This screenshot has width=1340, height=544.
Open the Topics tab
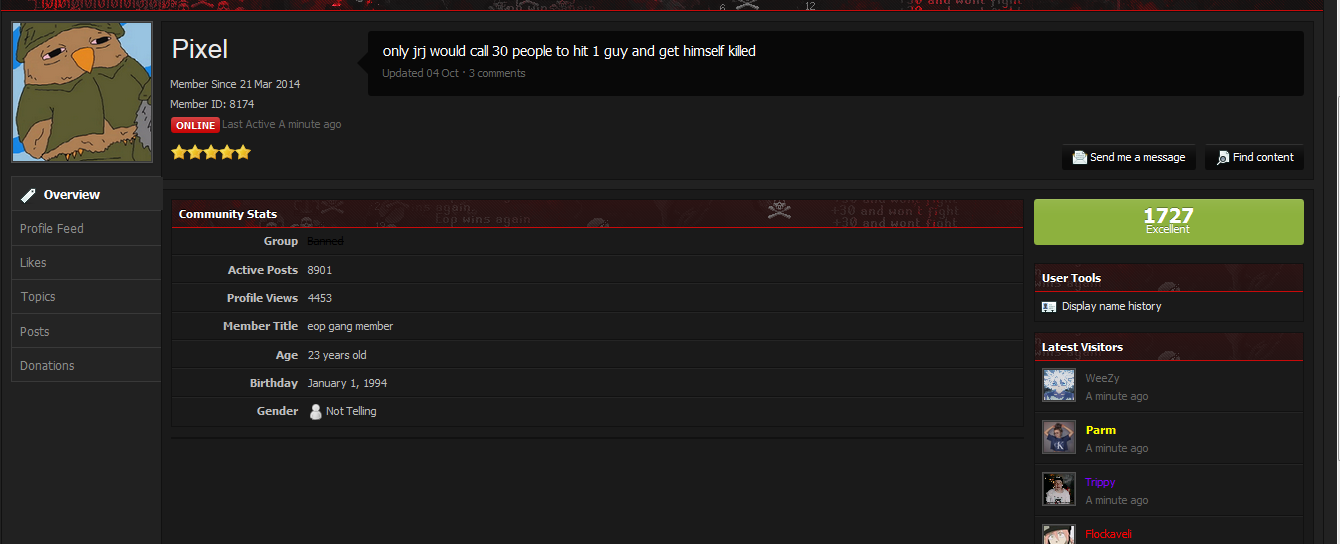pos(86,297)
